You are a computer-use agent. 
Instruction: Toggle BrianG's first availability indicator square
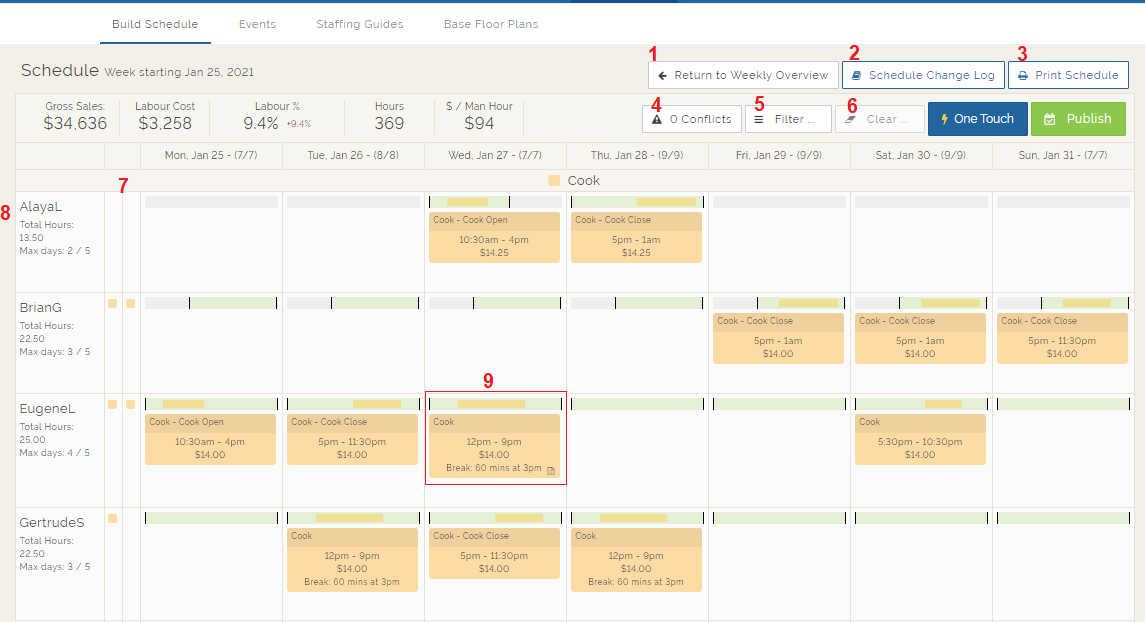pyautogui.click(x=112, y=302)
